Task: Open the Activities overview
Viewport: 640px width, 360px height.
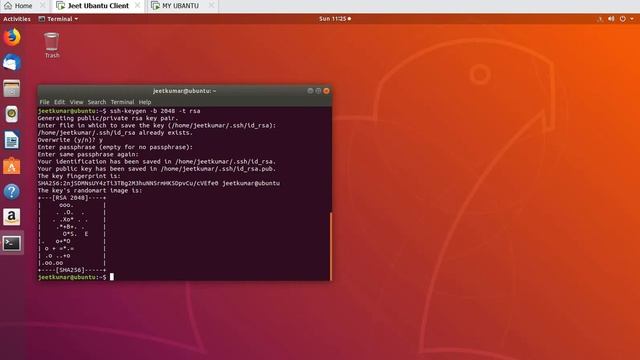Action: point(17,19)
